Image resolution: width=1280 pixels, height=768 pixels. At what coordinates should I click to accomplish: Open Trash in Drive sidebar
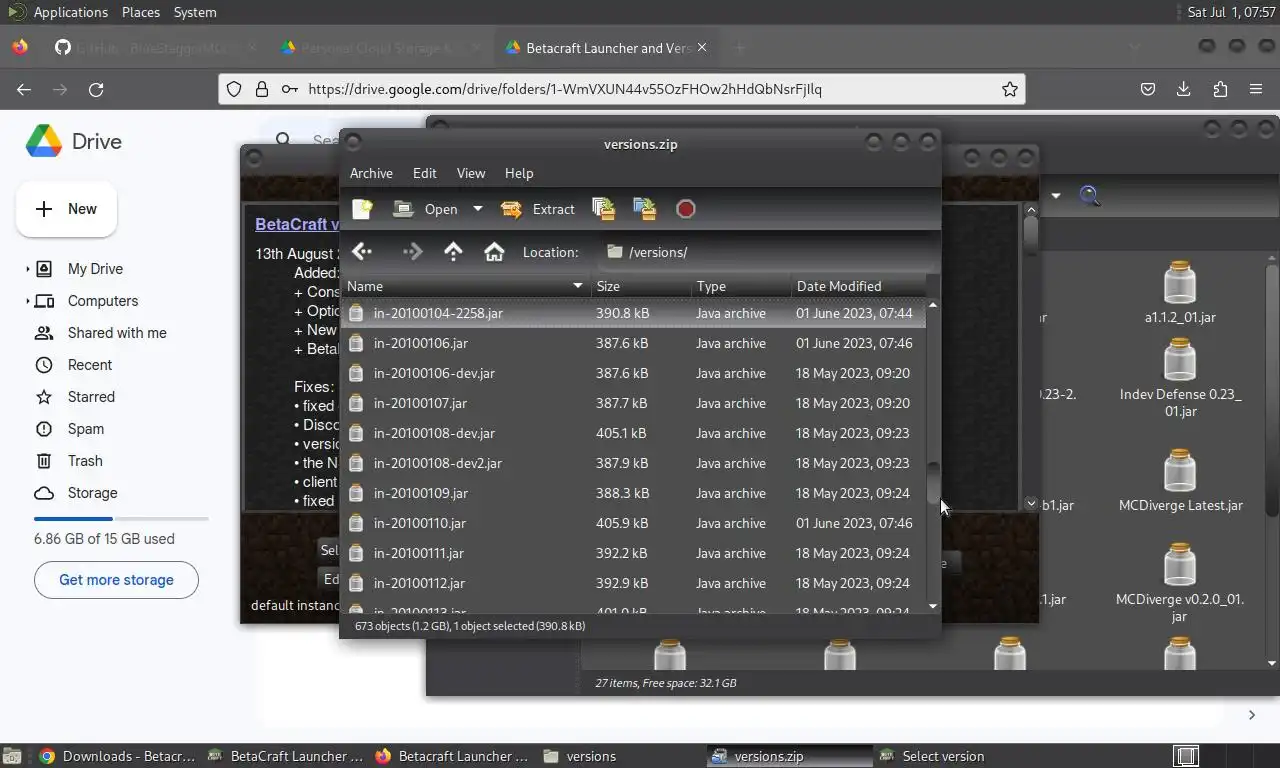coord(85,461)
